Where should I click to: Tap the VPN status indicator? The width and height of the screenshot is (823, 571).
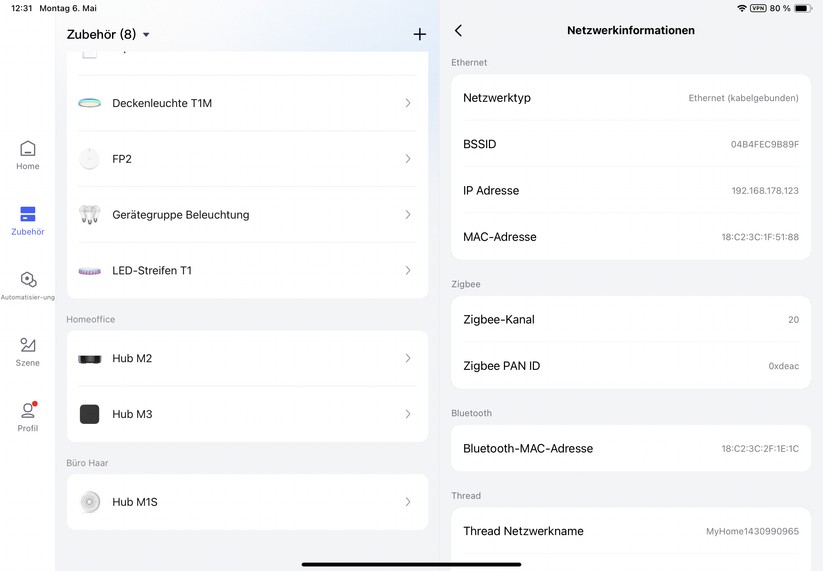pyautogui.click(x=758, y=8)
